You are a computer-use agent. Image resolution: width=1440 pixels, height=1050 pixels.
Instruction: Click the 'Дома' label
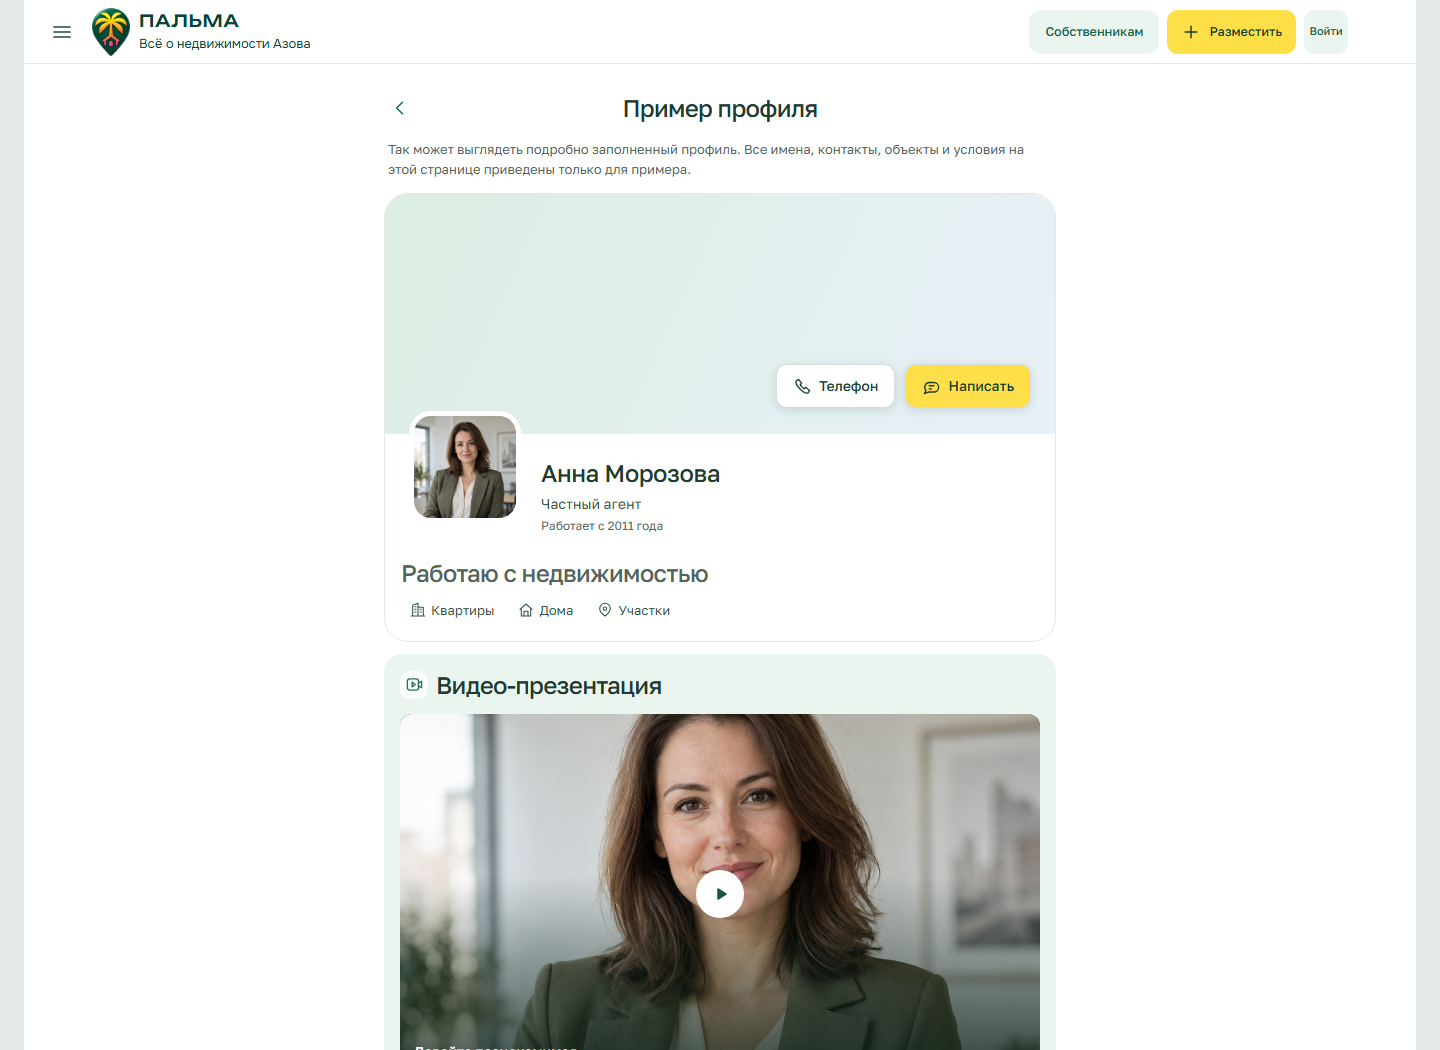556,611
